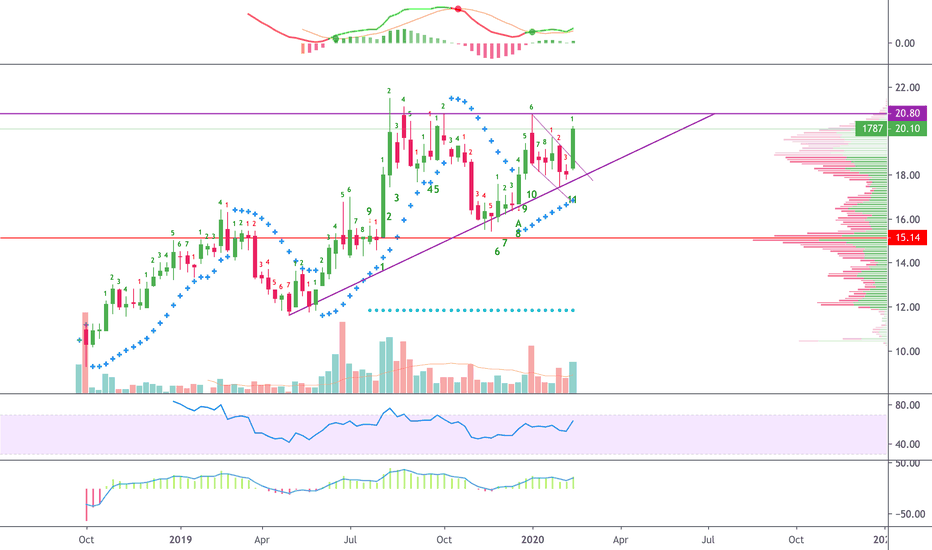Select the 22.00 price axis value
This screenshot has width=932, height=550.
coord(907,87)
